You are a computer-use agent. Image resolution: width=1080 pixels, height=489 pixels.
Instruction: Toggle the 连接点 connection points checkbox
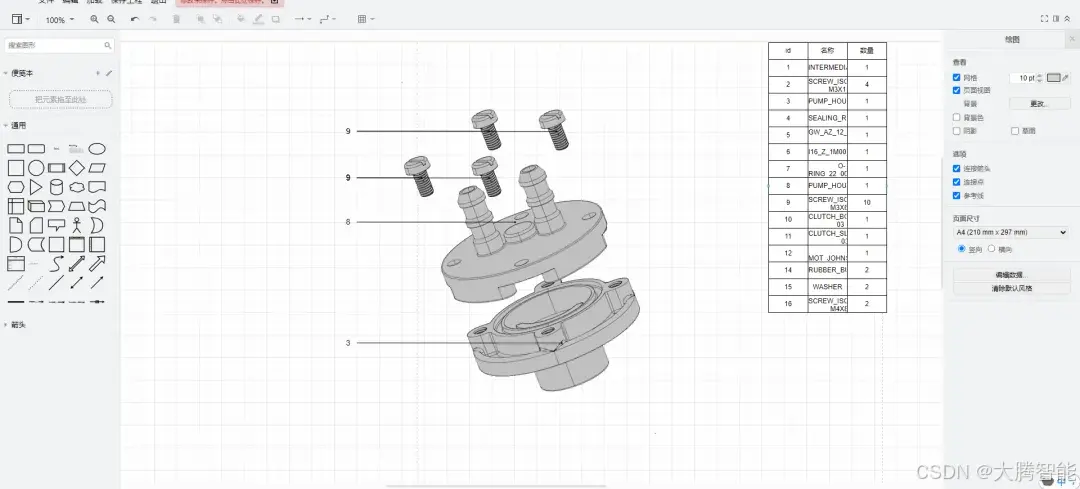[956, 182]
